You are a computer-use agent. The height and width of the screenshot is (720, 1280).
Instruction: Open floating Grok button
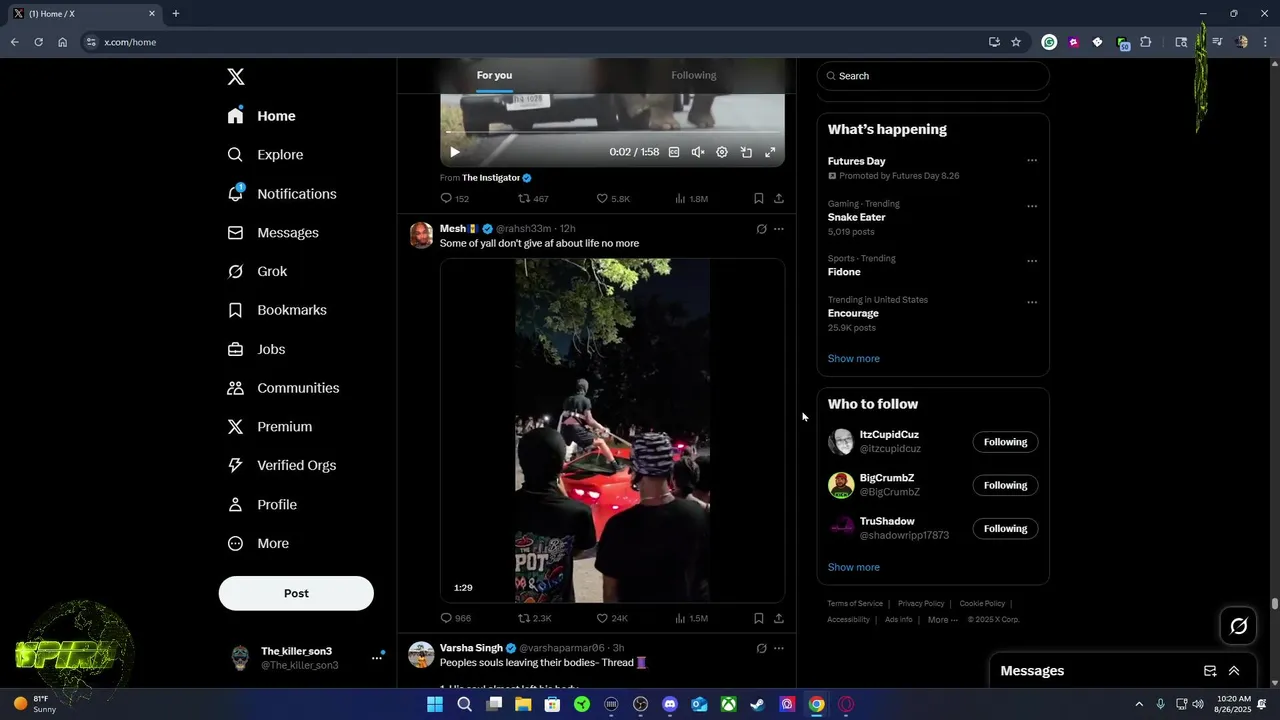pos(1239,626)
